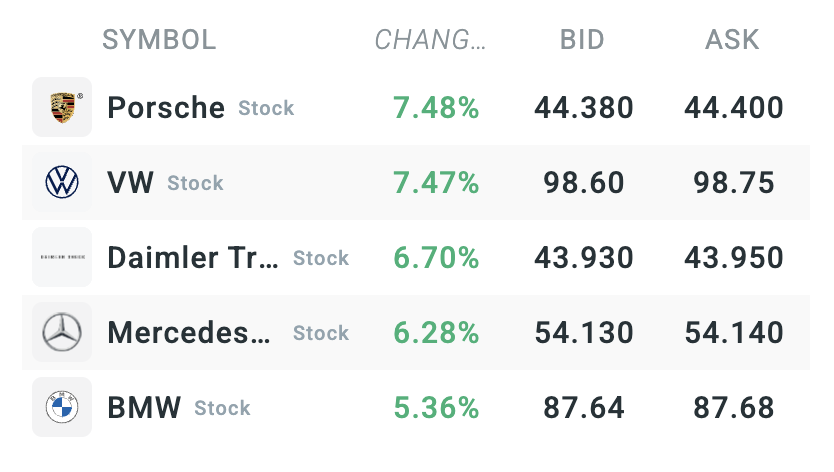Click the Mercedes star logo icon
The width and height of the screenshot is (834, 472).
pyautogui.click(x=62, y=332)
